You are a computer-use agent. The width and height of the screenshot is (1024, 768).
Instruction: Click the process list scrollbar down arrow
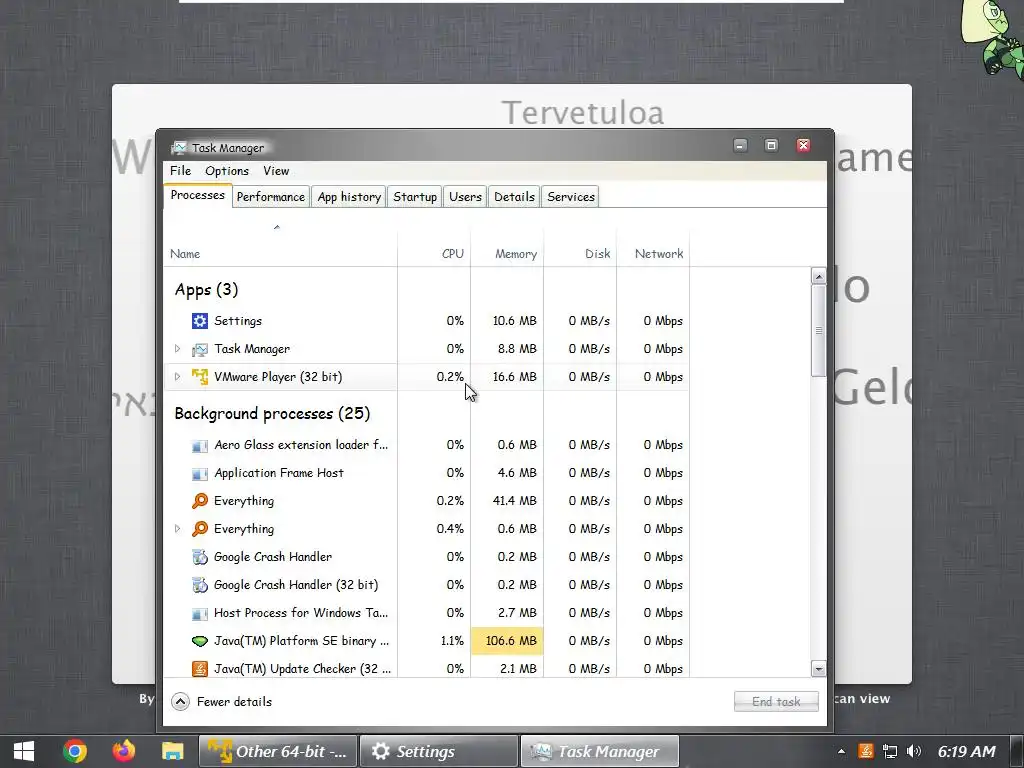[x=818, y=668]
